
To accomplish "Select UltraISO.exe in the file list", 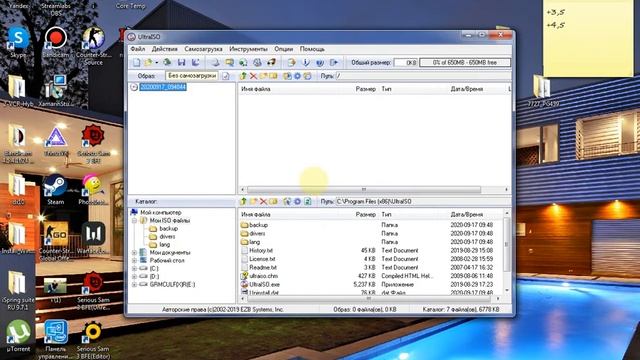I will point(264,284).
